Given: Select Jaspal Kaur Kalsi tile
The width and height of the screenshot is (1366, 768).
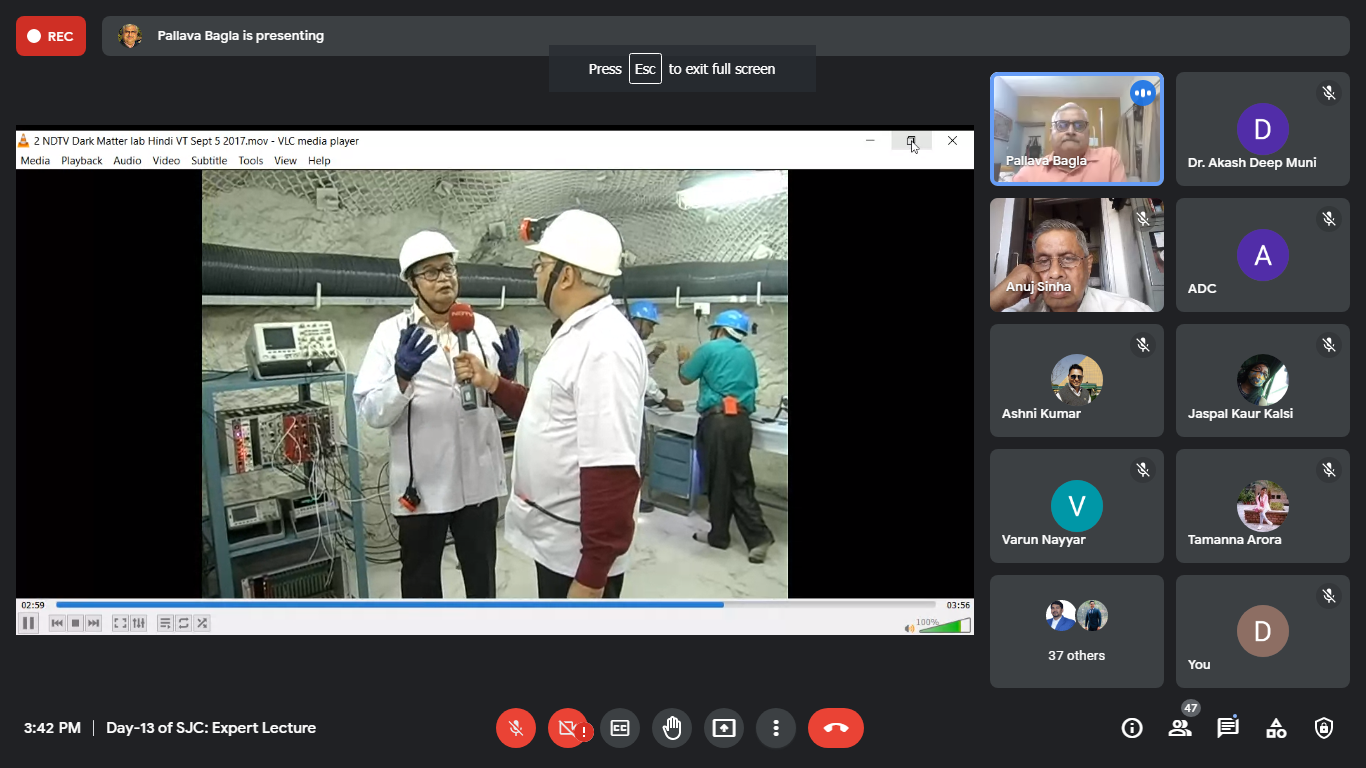Looking at the screenshot, I should pyautogui.click(x=1263, y=380).
